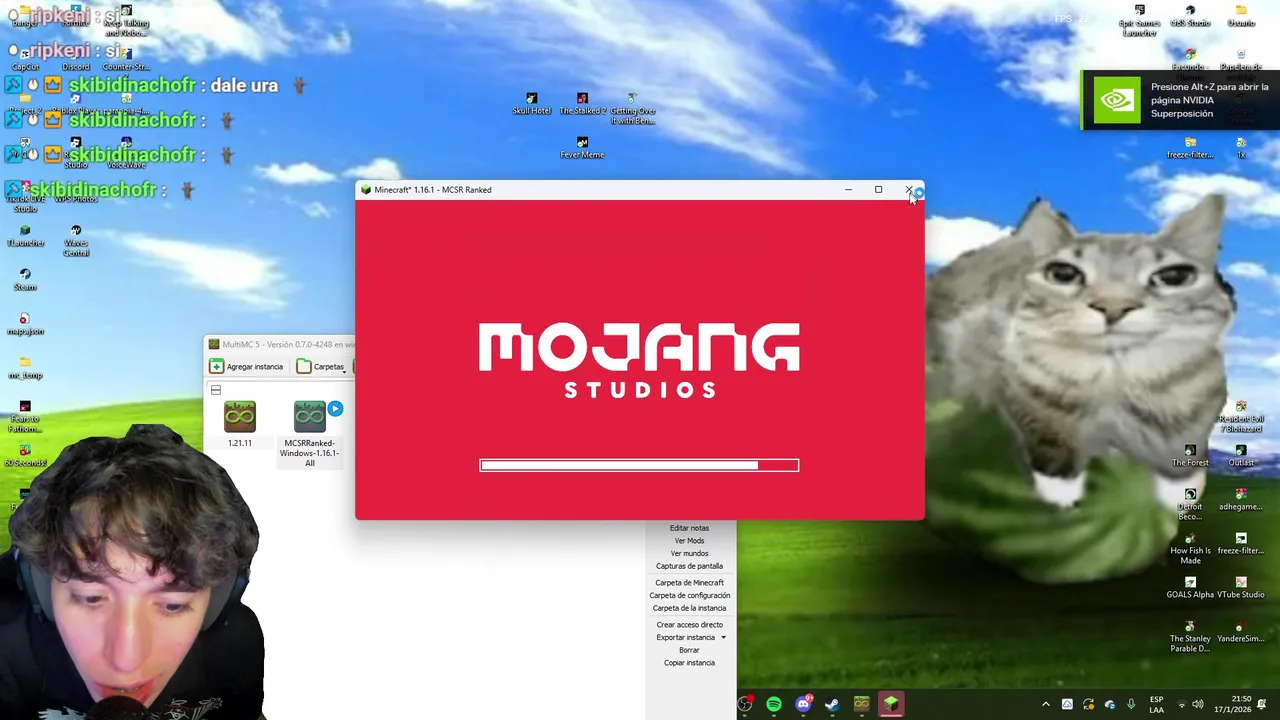Click the Minecraft loading progress bar
The height and width of the screenshot is (720, 1280).
639,465
